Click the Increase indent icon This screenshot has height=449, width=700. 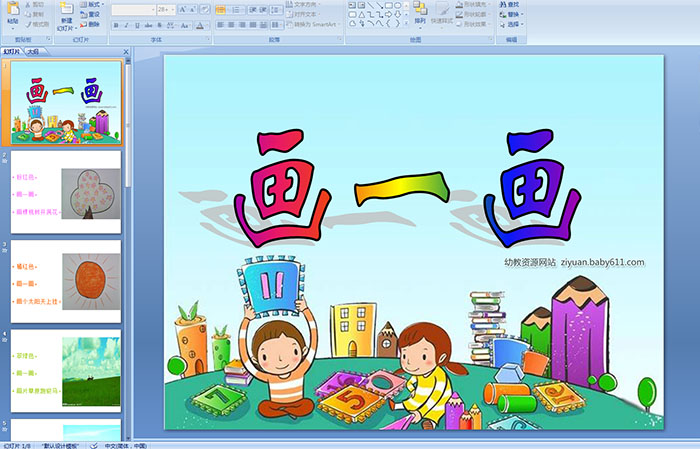(263, 10)
